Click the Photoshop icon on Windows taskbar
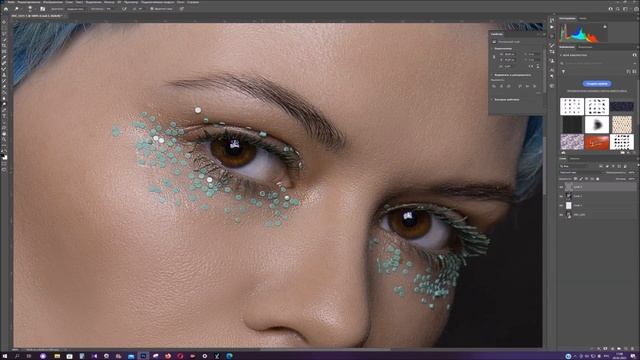The height and width of the screenshot is (360, 640). coord(143,356)
